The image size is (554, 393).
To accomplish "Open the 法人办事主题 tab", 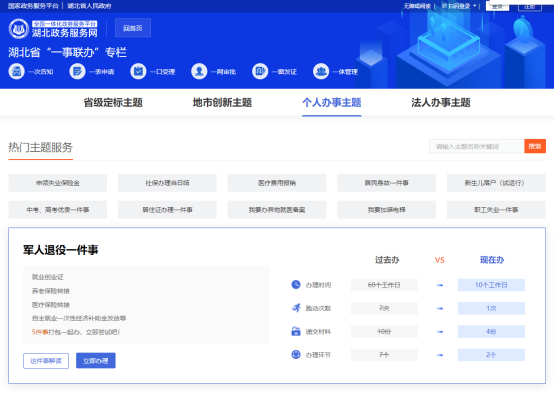I will coord(441,102).
